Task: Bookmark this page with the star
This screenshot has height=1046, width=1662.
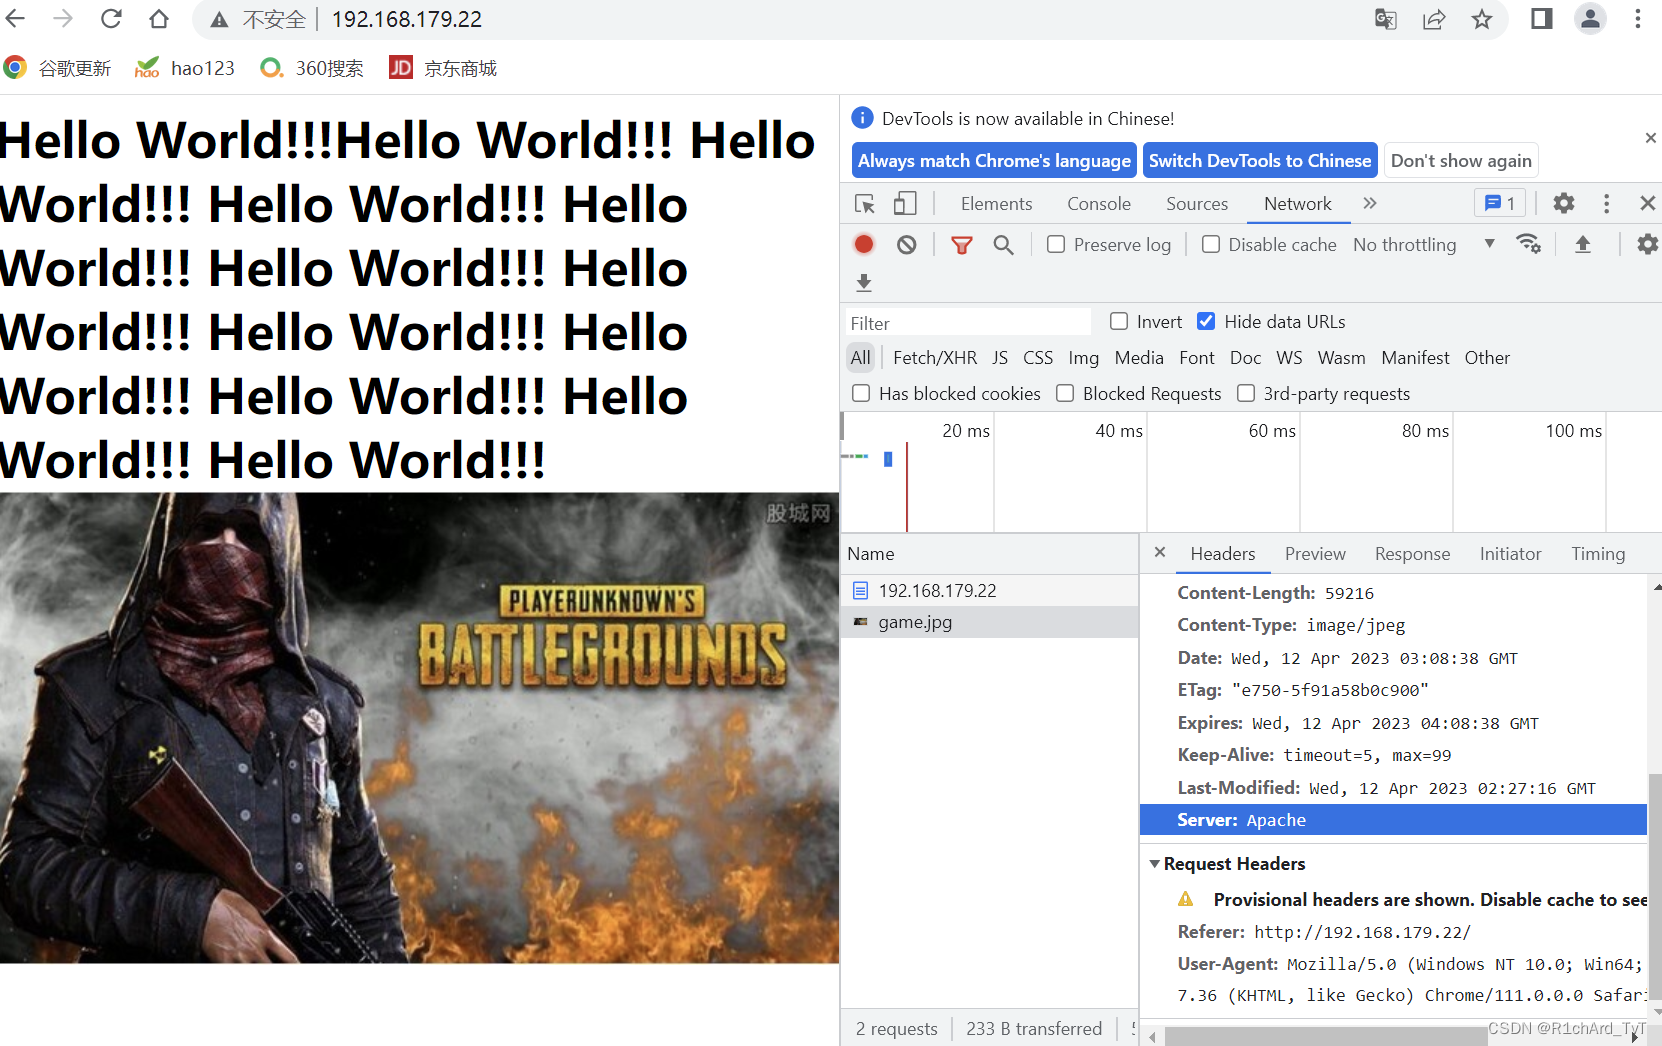Action: point(1482,19)
